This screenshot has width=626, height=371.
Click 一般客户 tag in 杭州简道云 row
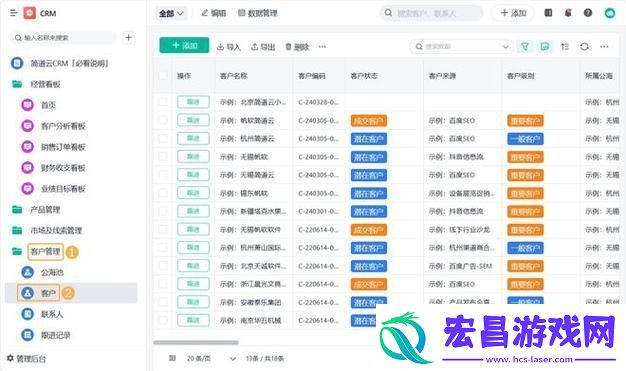(525, 139)
